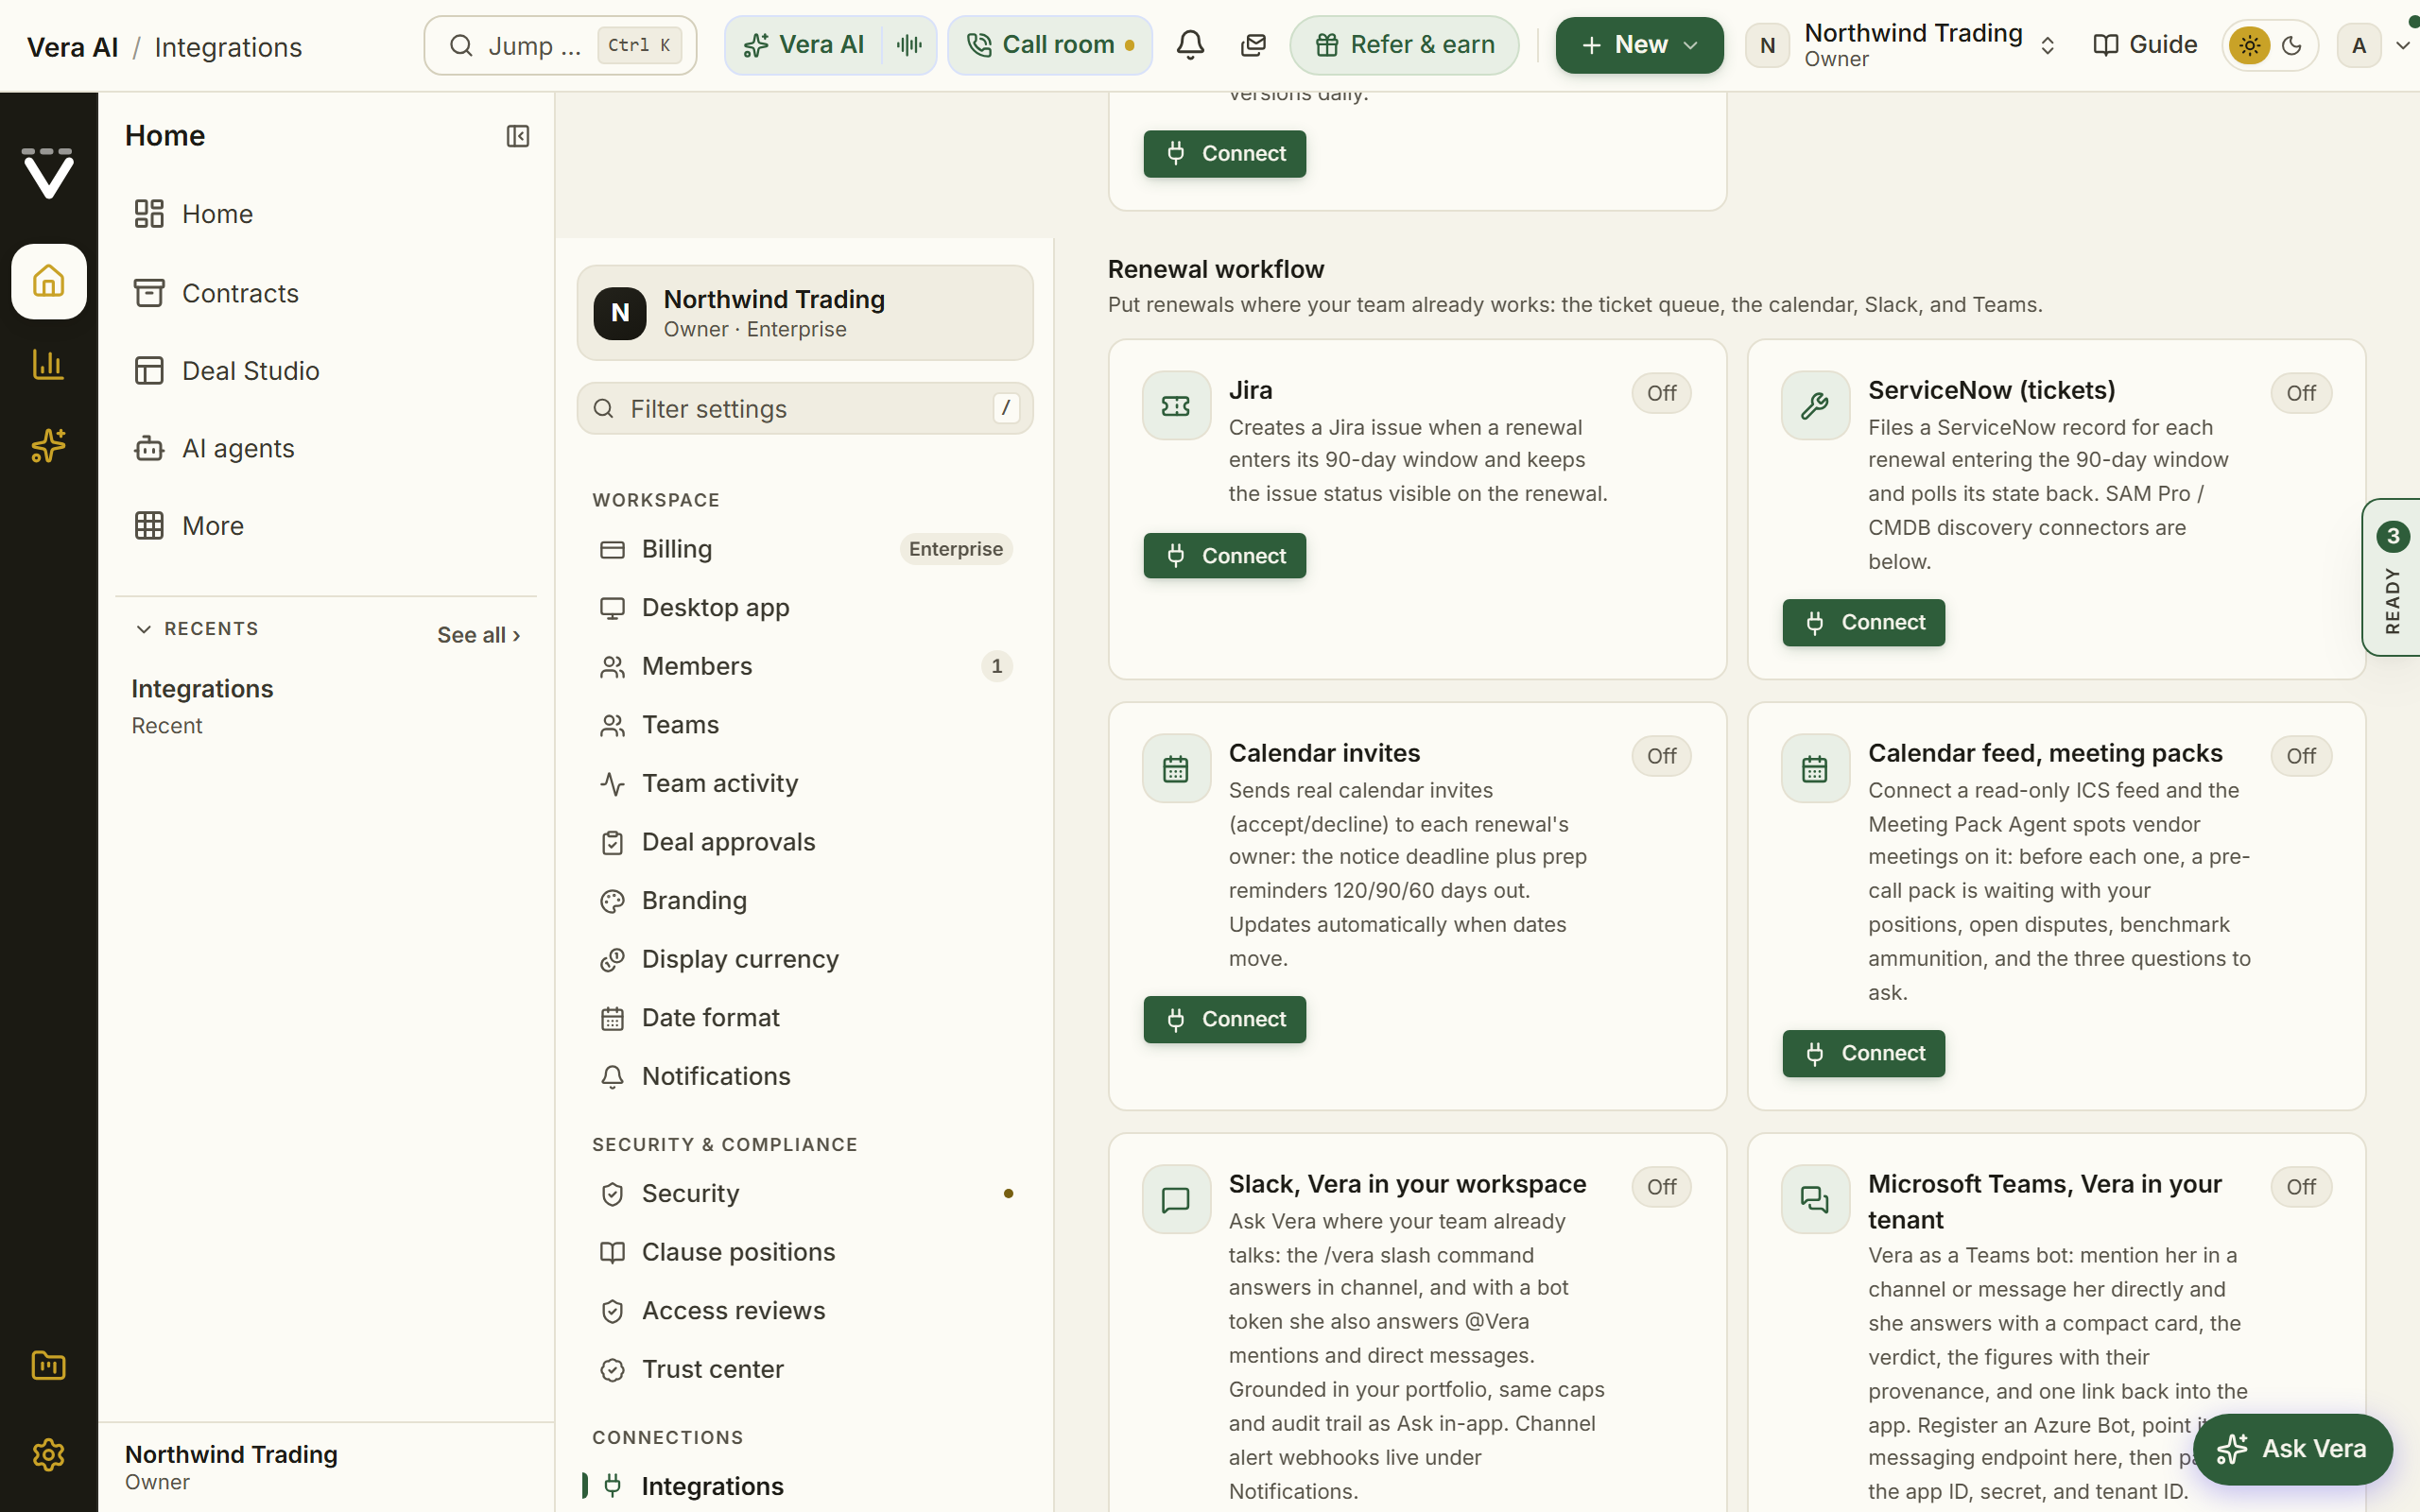Open the New dropdown button
Screen dimensions: 2420x1512
tap(1639, 45)
